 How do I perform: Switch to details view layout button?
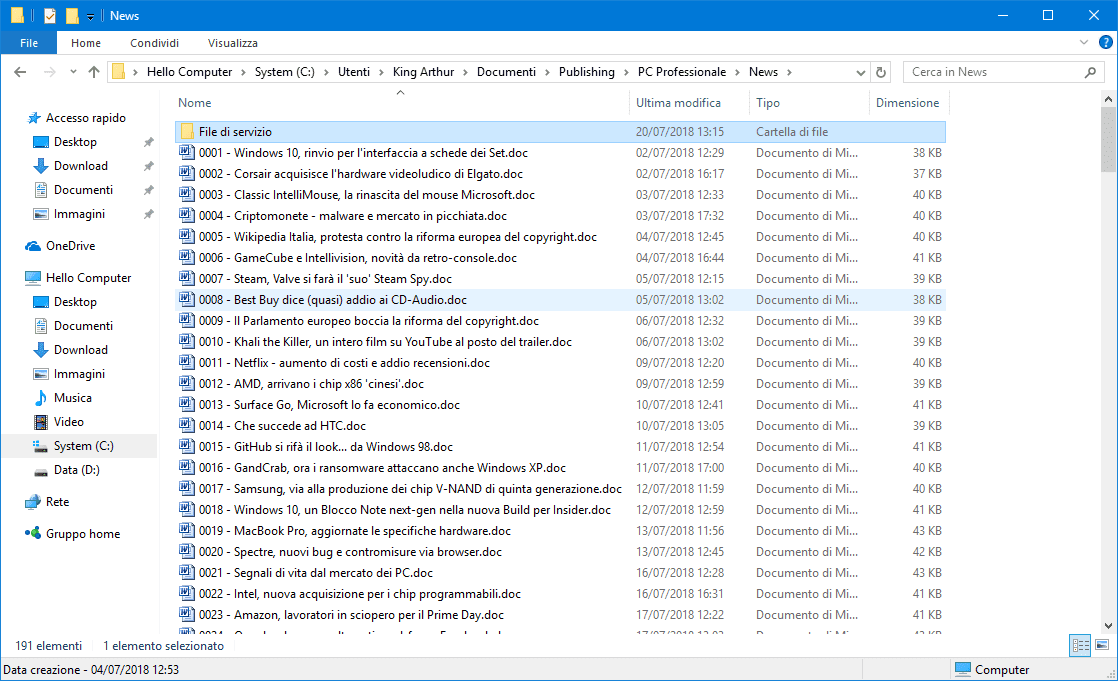[1080, 646]
